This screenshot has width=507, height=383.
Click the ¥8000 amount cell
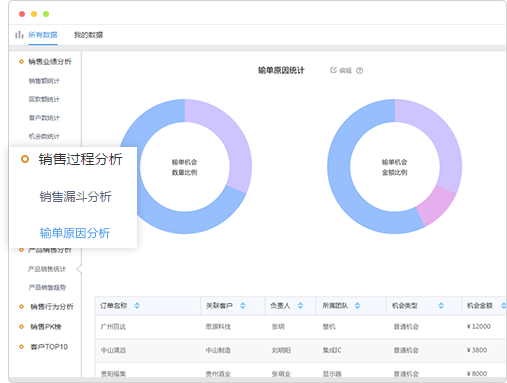[477, 373]
